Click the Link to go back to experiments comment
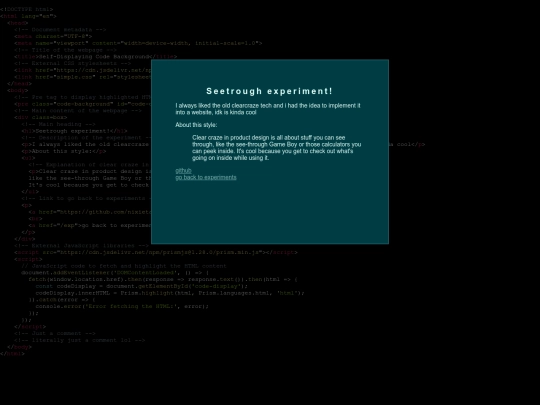This screenshot has width=540, height=405. 86,198
